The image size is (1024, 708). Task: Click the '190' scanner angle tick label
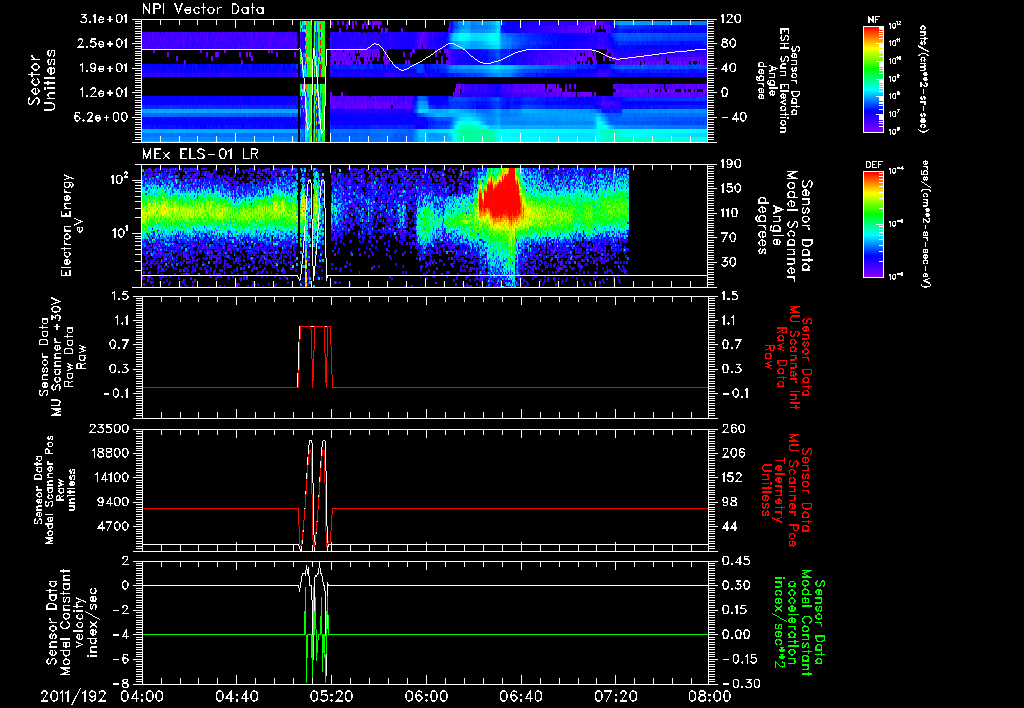(731, 164)
